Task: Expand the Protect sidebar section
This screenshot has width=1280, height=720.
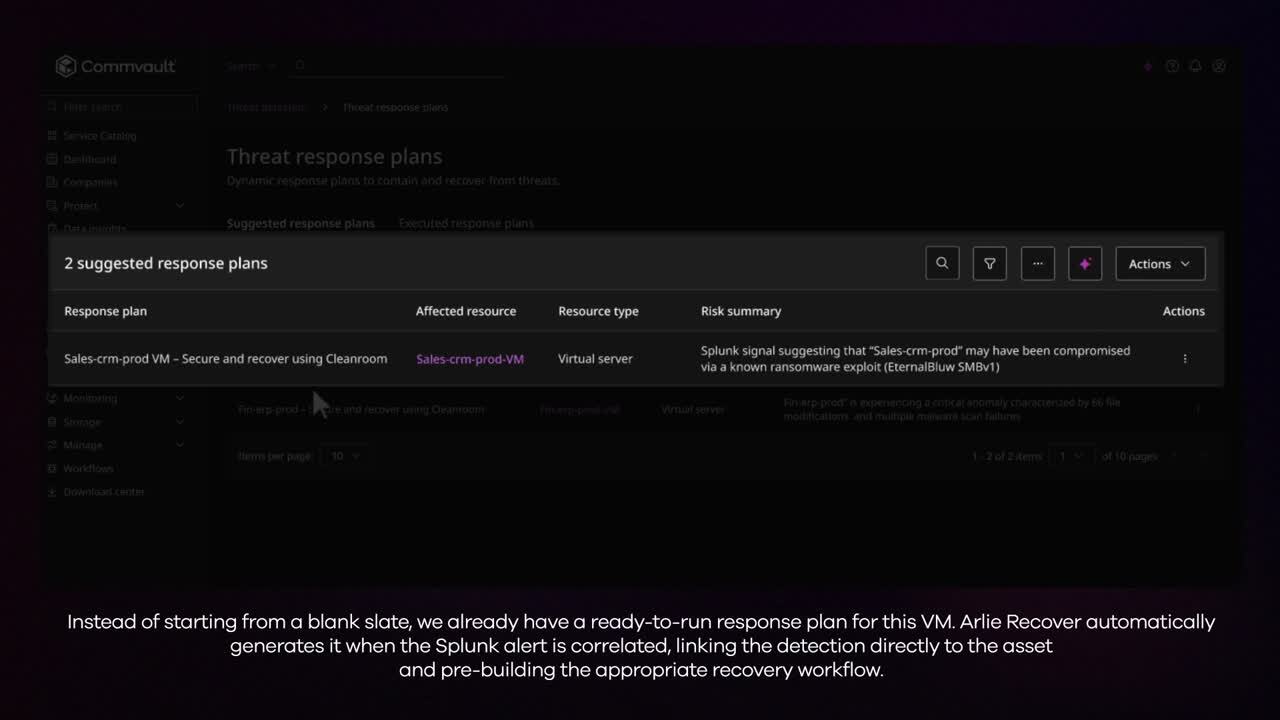Action: [180, 206]
